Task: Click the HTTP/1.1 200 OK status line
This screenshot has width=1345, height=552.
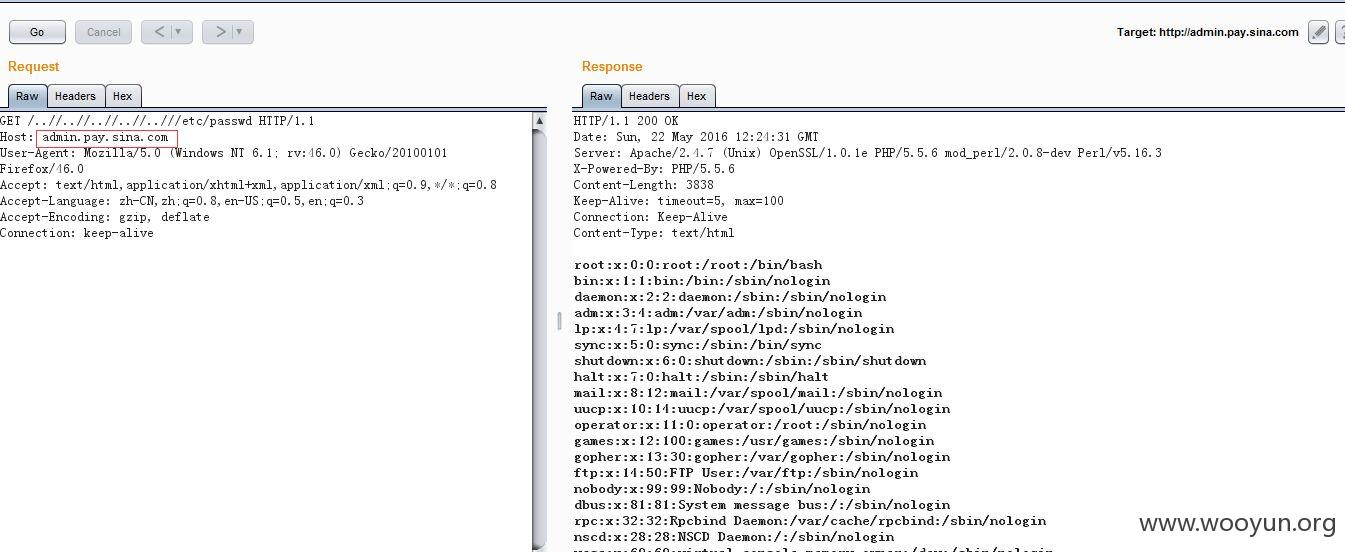Action: click(x=626, y=121)
